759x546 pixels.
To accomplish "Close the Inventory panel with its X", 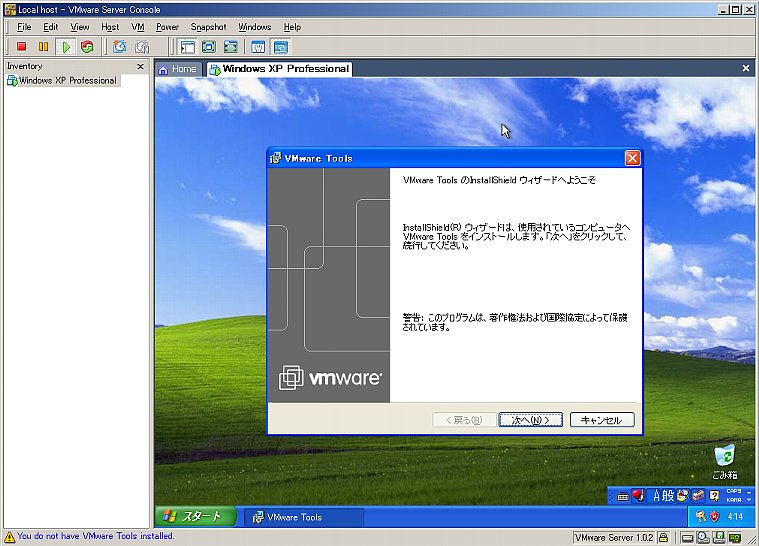I will [x=140, y=66].
